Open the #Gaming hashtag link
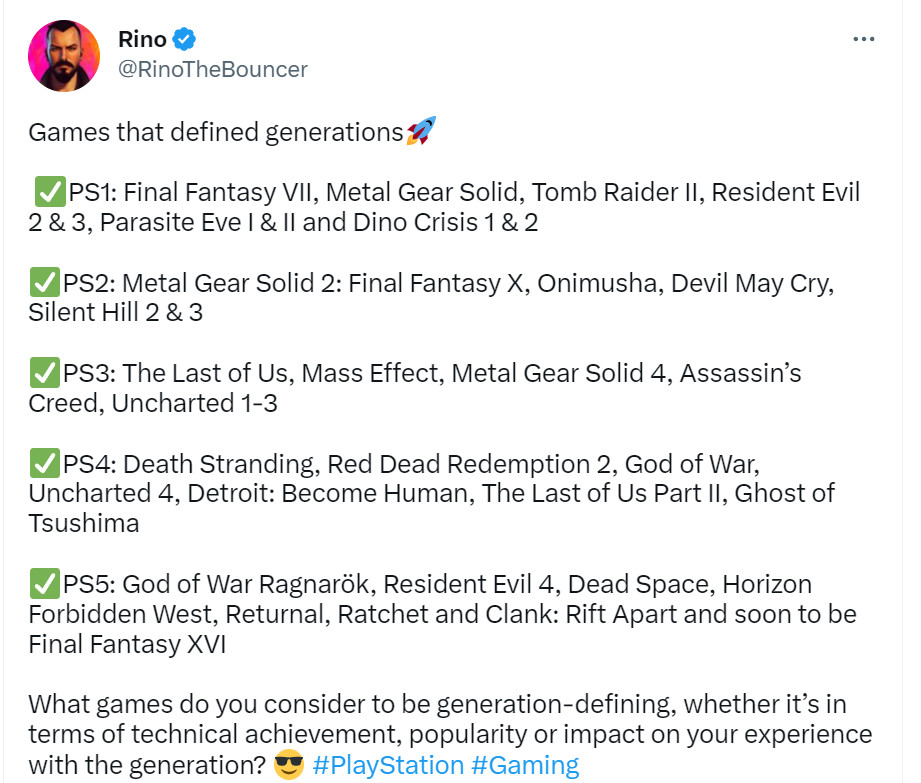 [x=523, y=764]
